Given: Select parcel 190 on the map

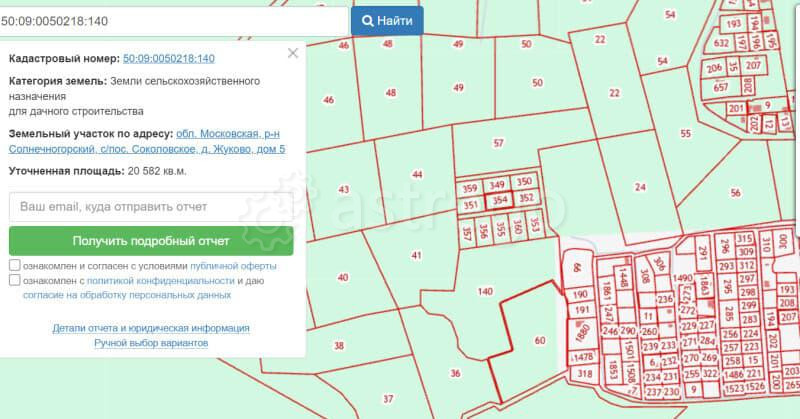Looking at the screenshot, I should coord(580,294).
